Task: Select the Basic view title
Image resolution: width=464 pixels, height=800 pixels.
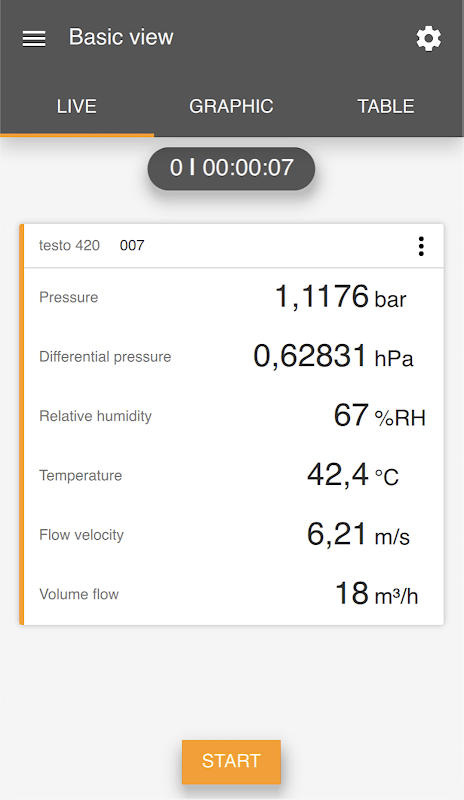Action: [121, 37]
